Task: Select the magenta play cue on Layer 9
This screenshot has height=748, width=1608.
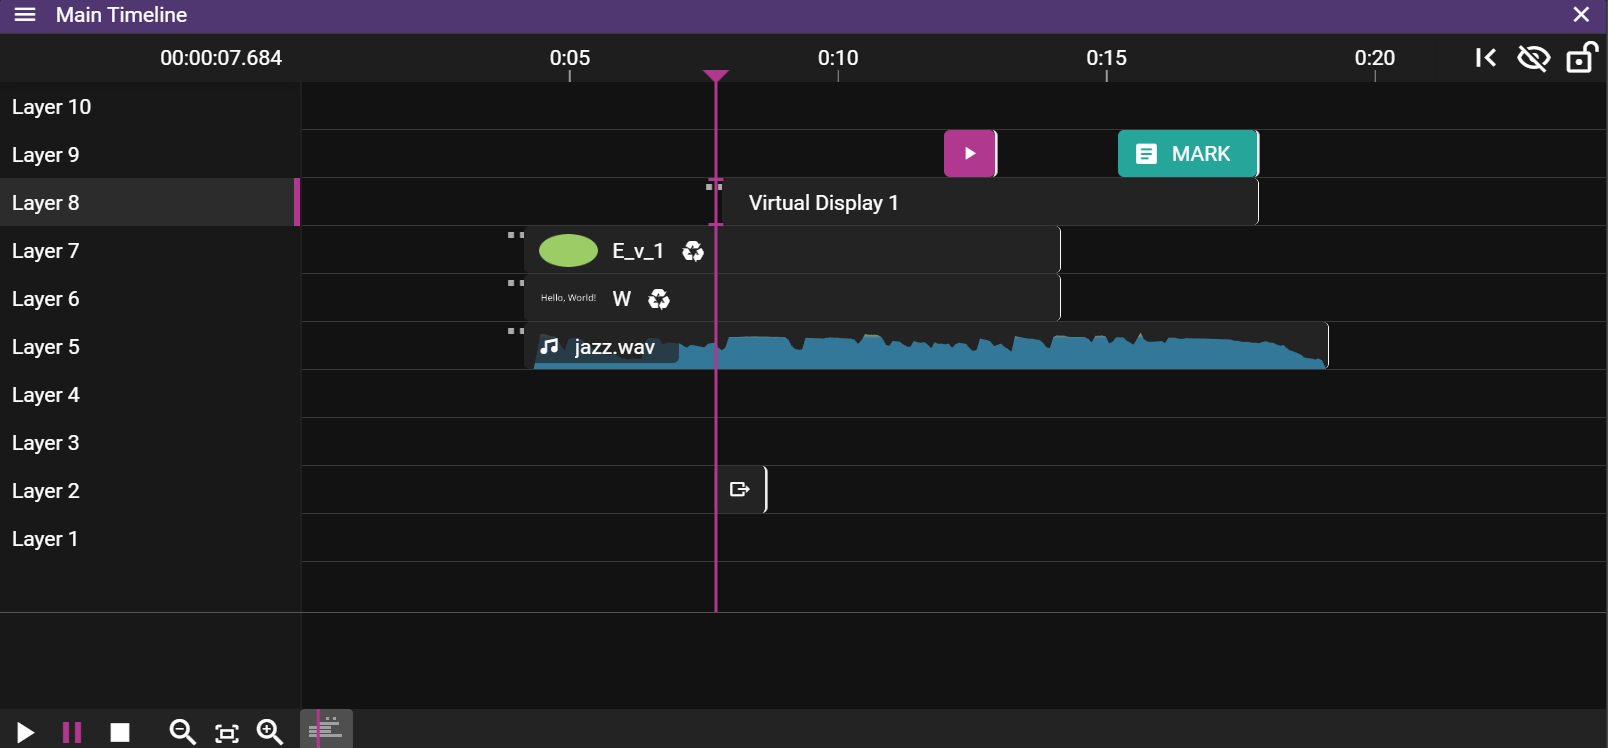Action: pyautogui.click(x=969, y=154)
